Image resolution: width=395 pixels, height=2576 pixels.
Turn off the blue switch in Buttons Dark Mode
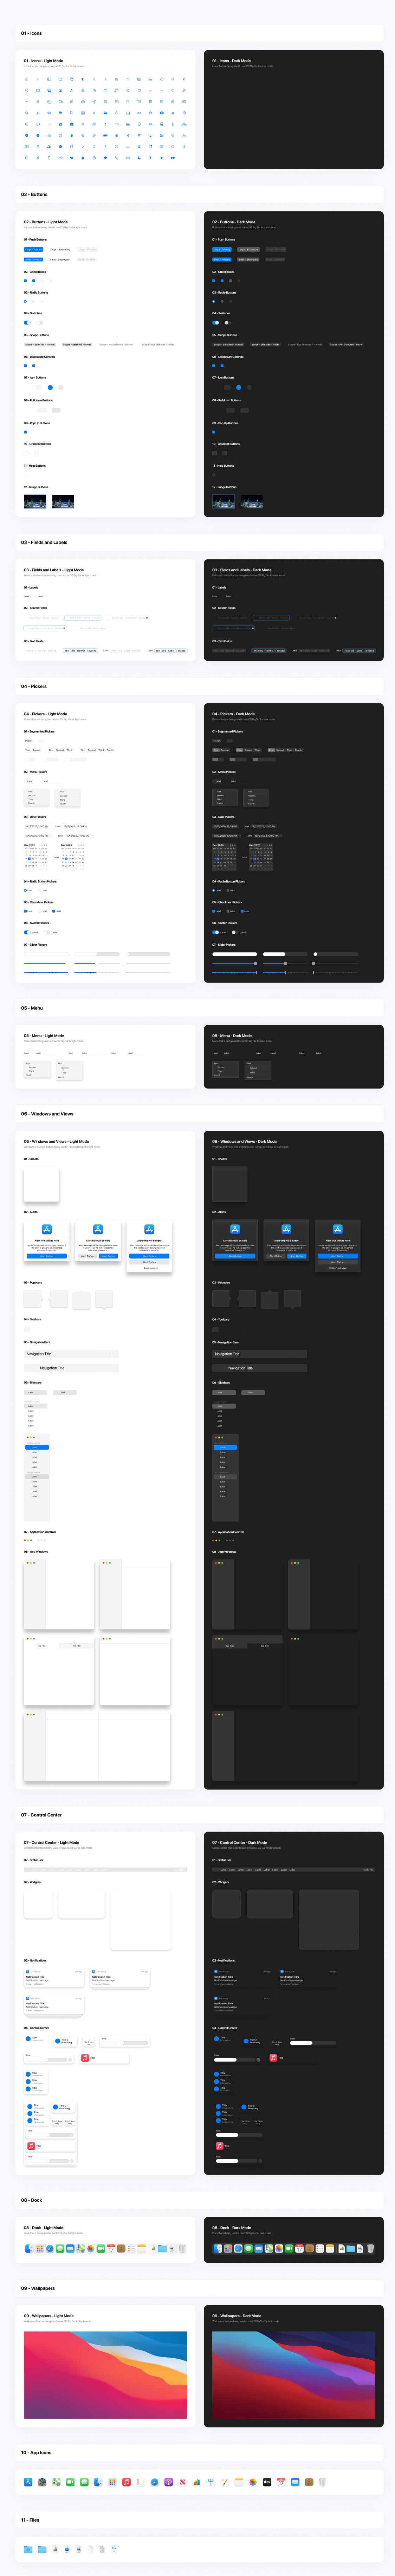point(216,323)
